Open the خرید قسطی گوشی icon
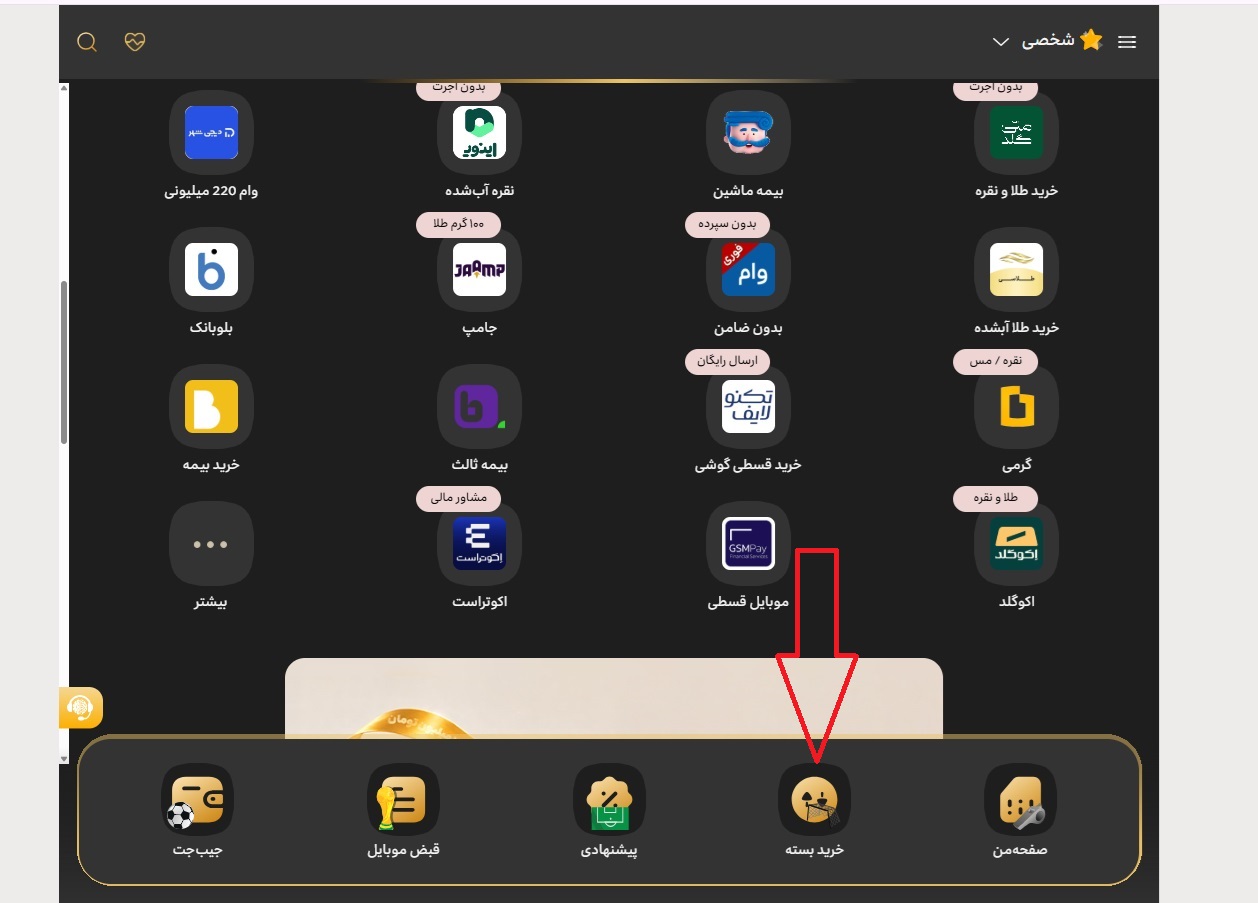 [x=748, y=406]
